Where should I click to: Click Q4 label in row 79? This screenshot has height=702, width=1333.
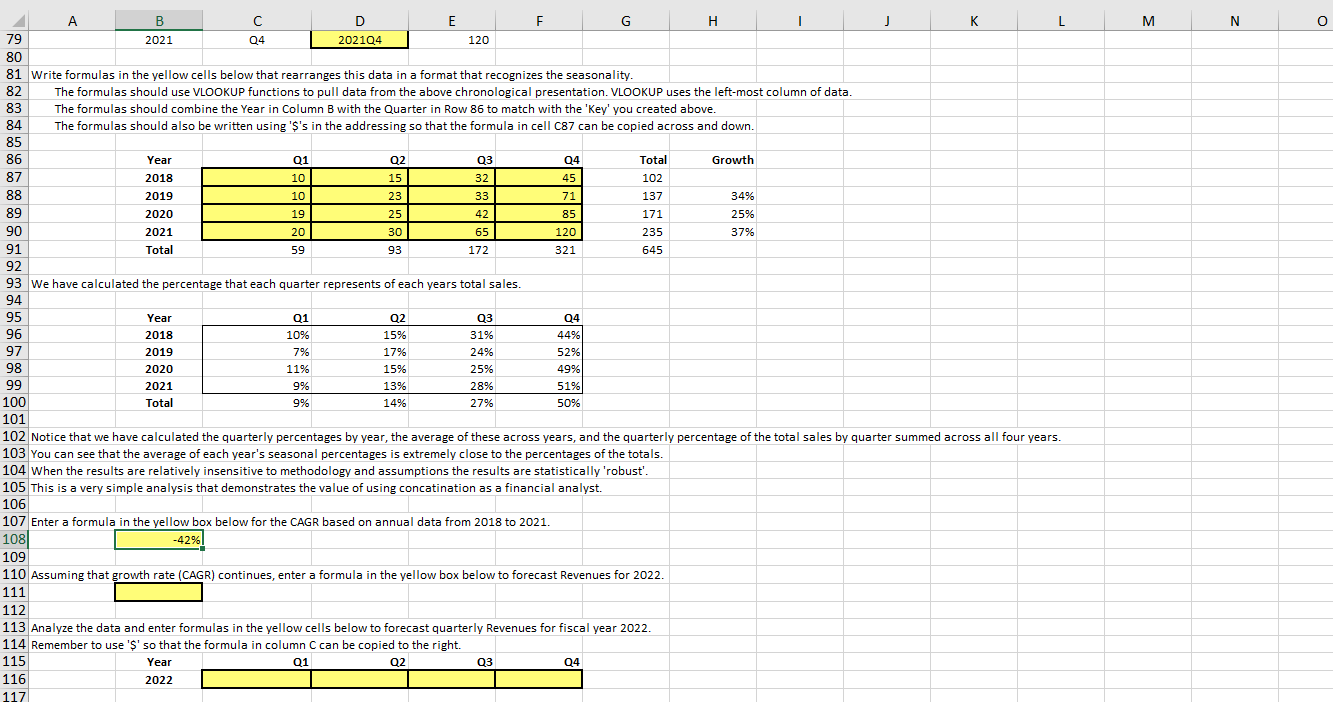coord(256,41)
